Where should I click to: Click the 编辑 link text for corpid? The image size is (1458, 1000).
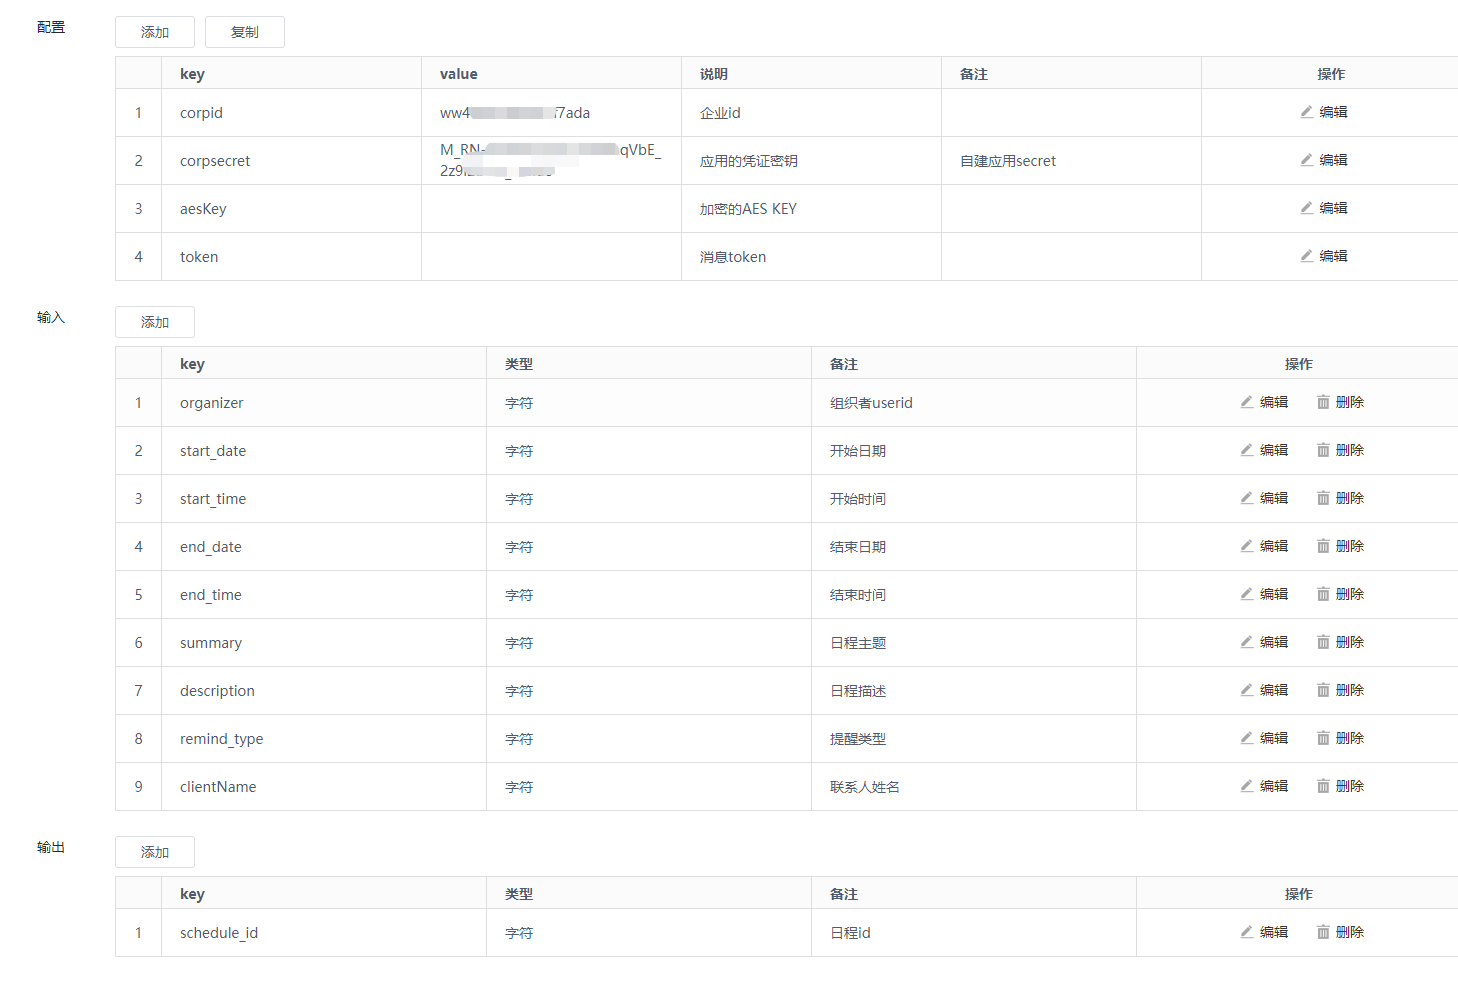pyautogui.click(x=1334, y=112)
